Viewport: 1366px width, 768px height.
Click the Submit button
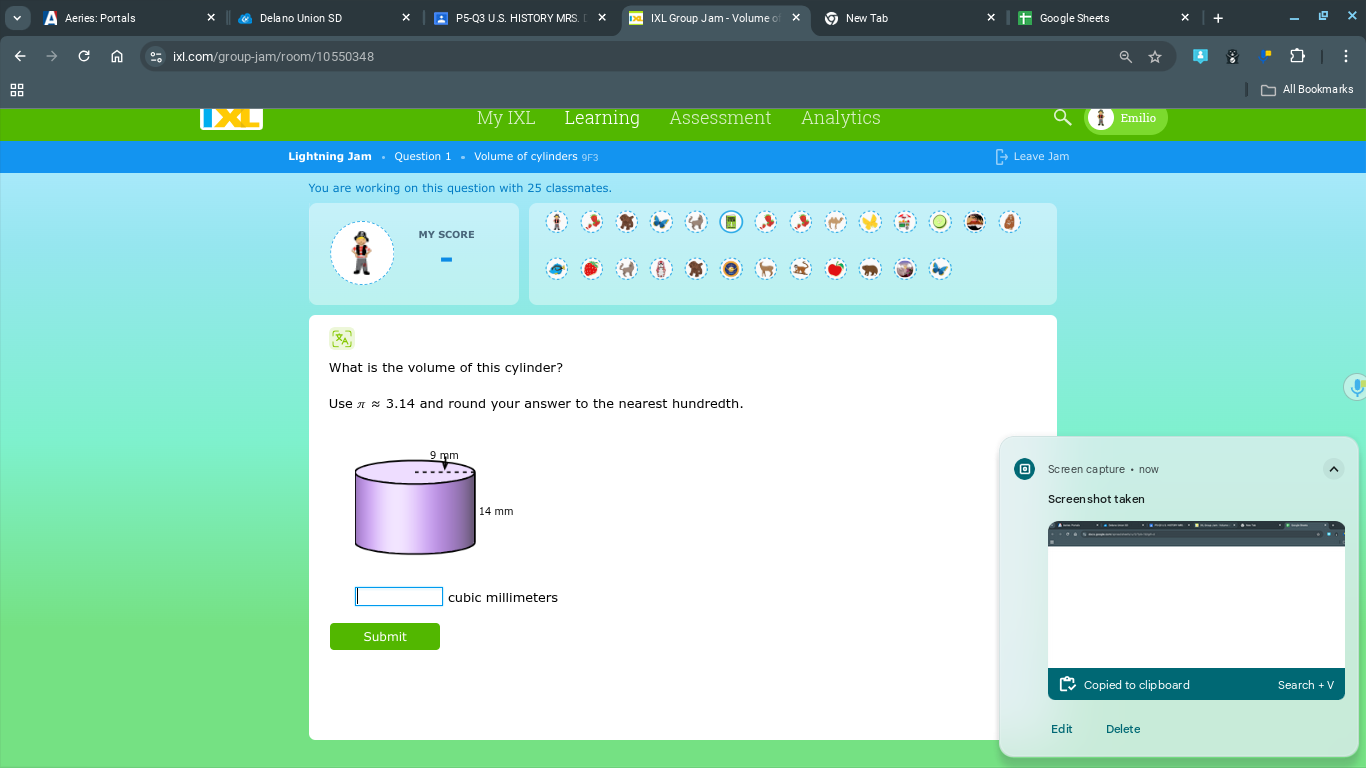(384, 636)
